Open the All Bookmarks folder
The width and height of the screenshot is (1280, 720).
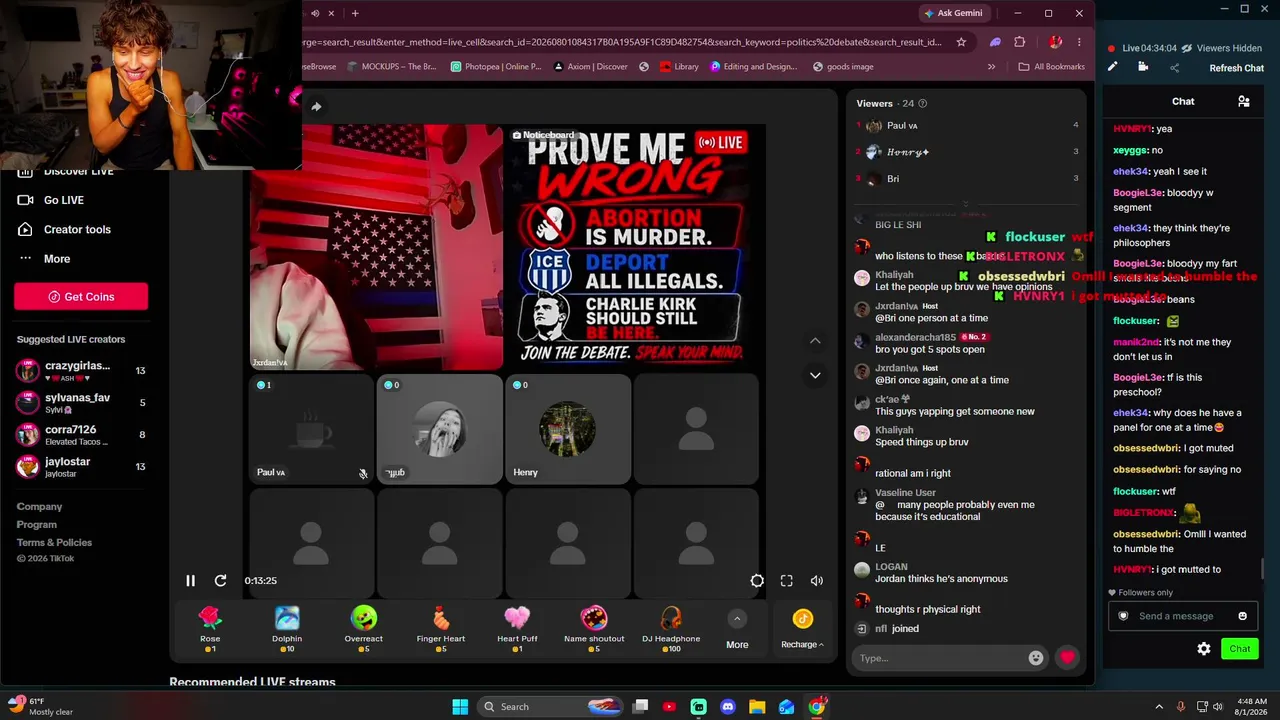1051,67
